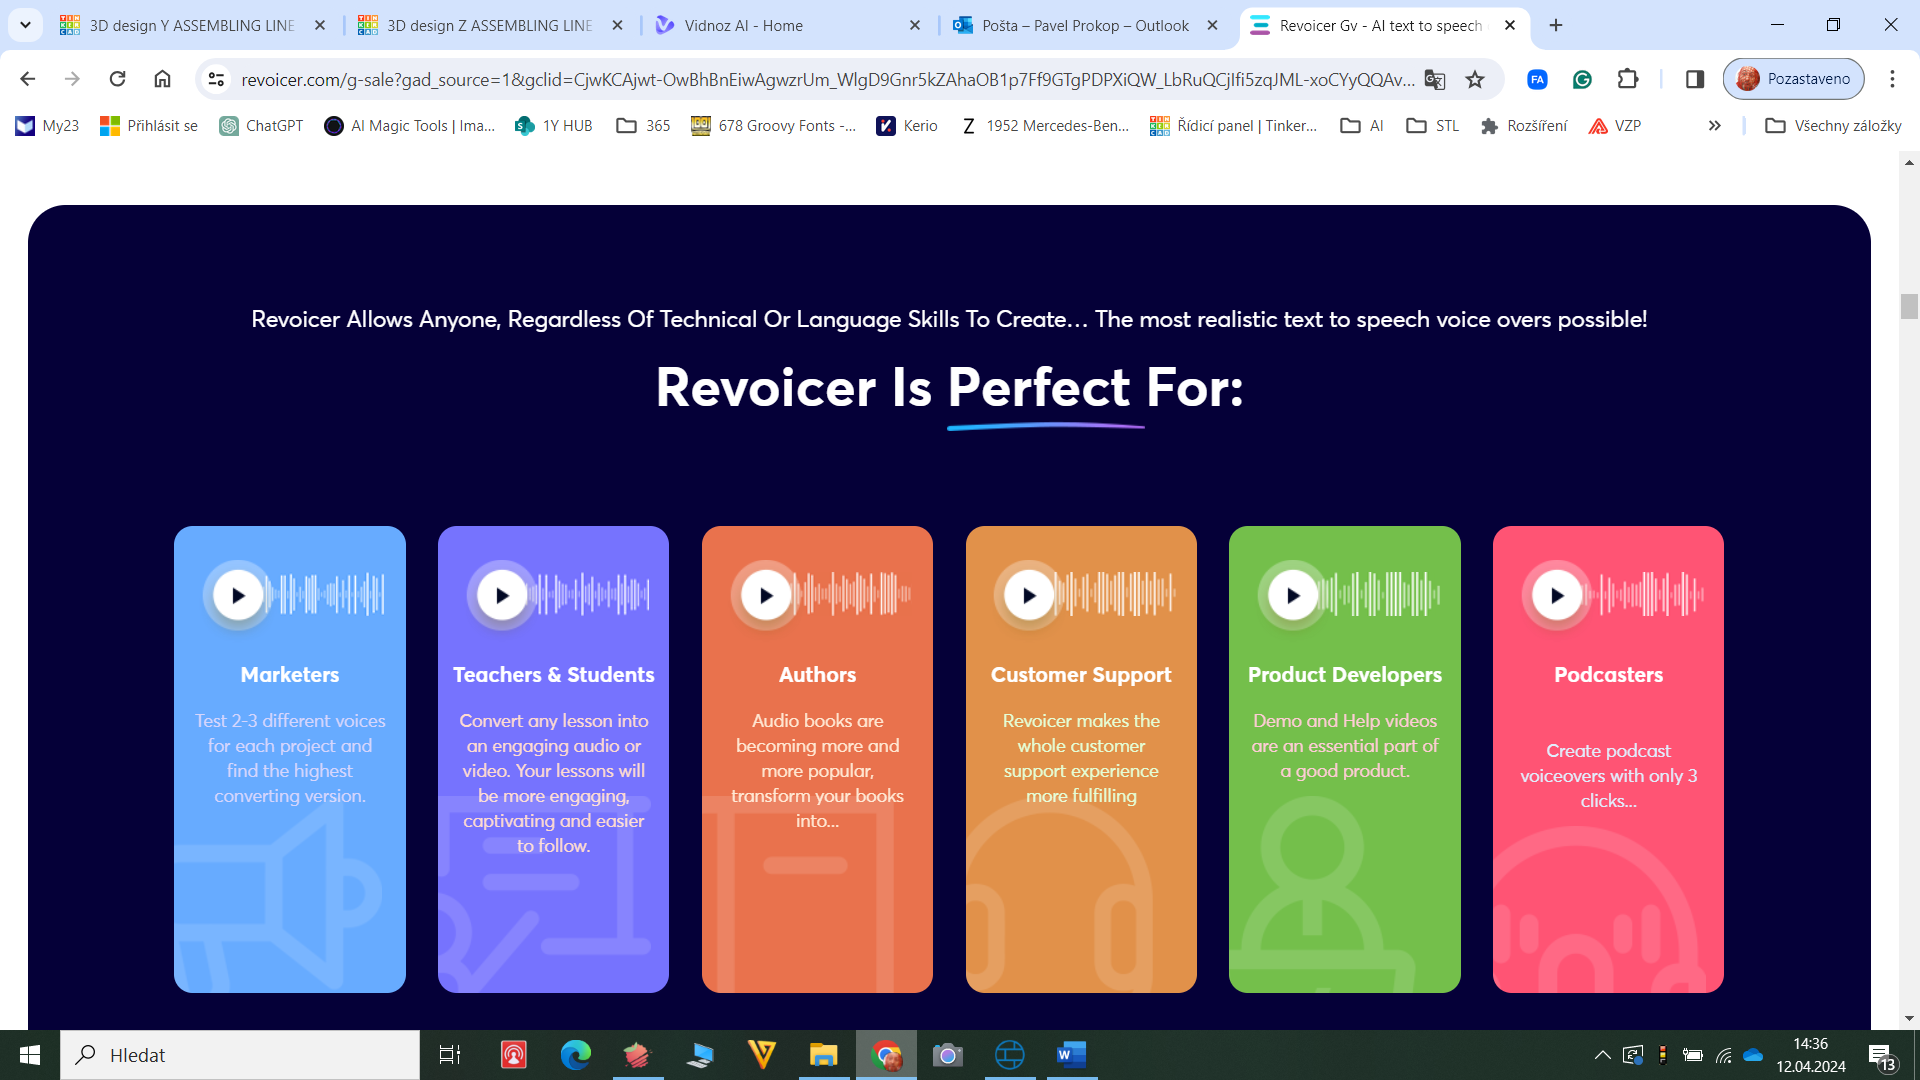Open the FA extension icon
This screenshot has height=1080, width=1920.
1537,79
